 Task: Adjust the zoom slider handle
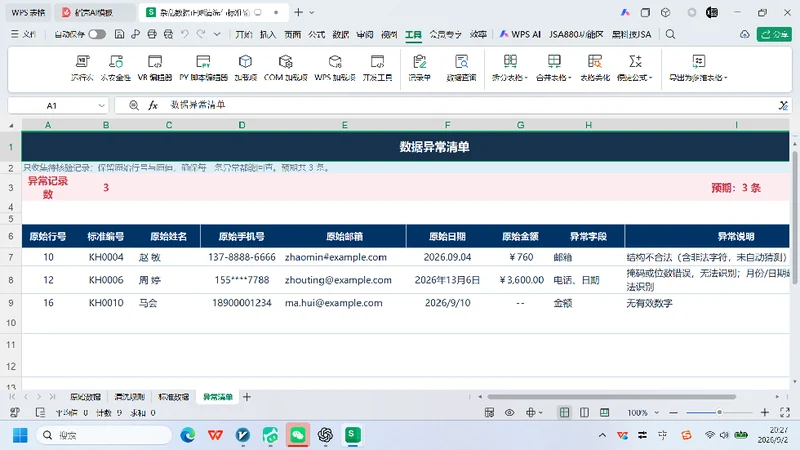[719, 412]
